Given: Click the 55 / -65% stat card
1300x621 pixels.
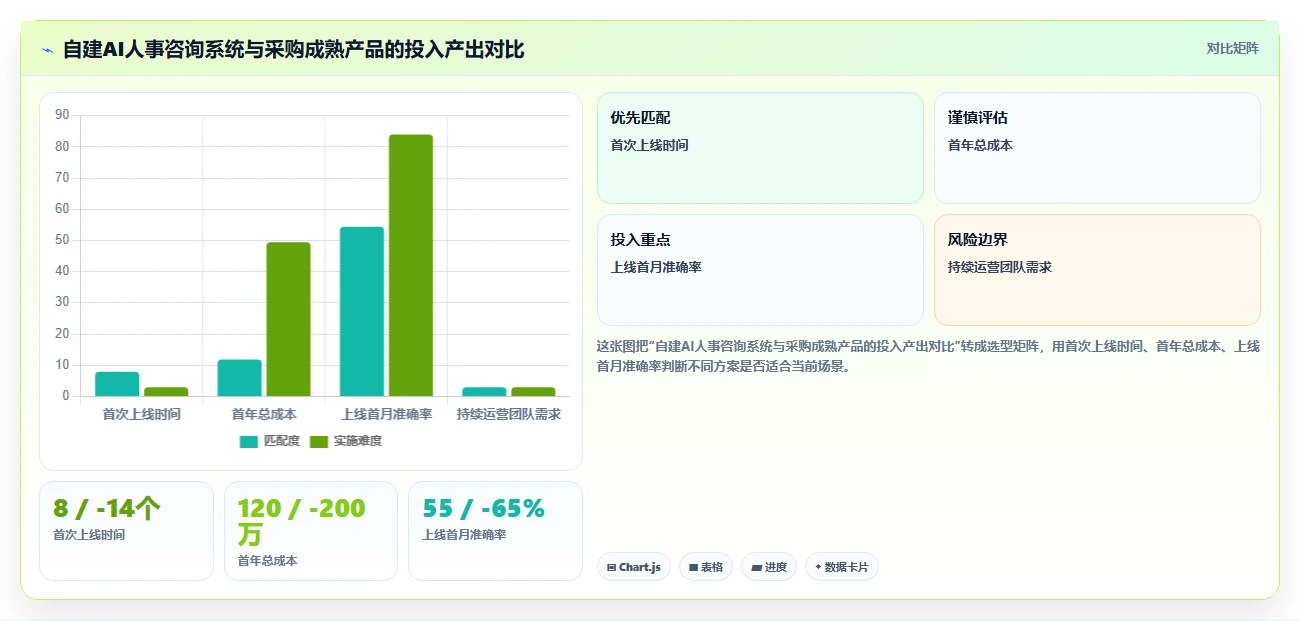Looking at the screenshot, I should [495, 531].
